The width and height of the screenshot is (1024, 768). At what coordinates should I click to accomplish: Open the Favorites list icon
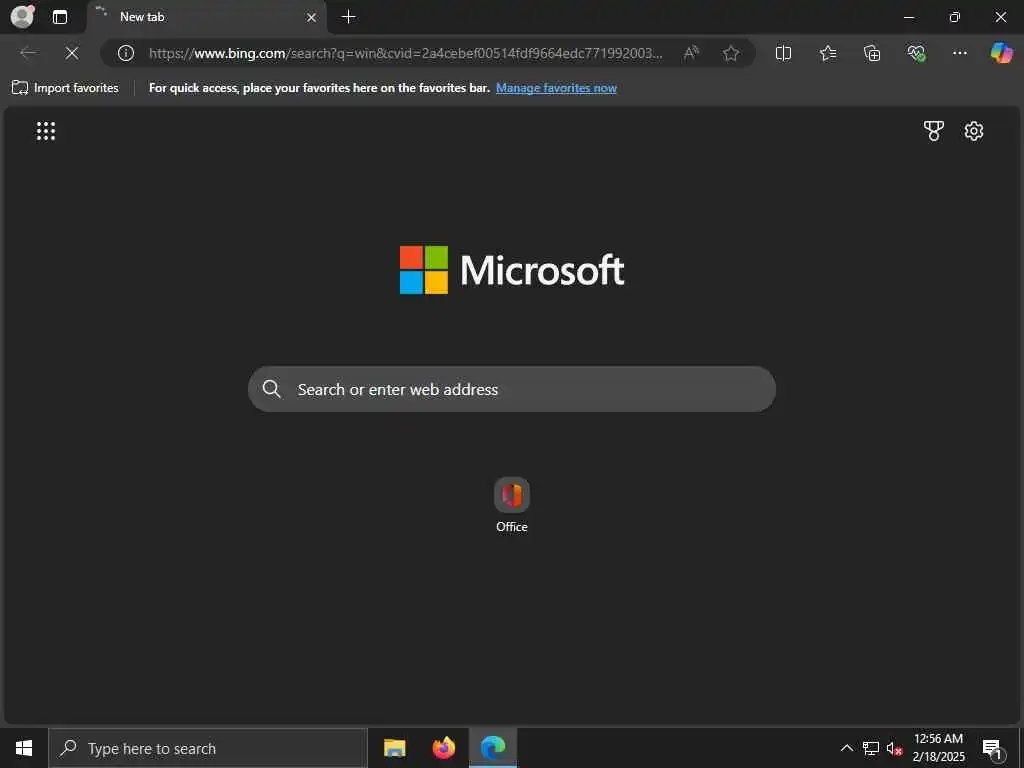(x=827, y=53)
